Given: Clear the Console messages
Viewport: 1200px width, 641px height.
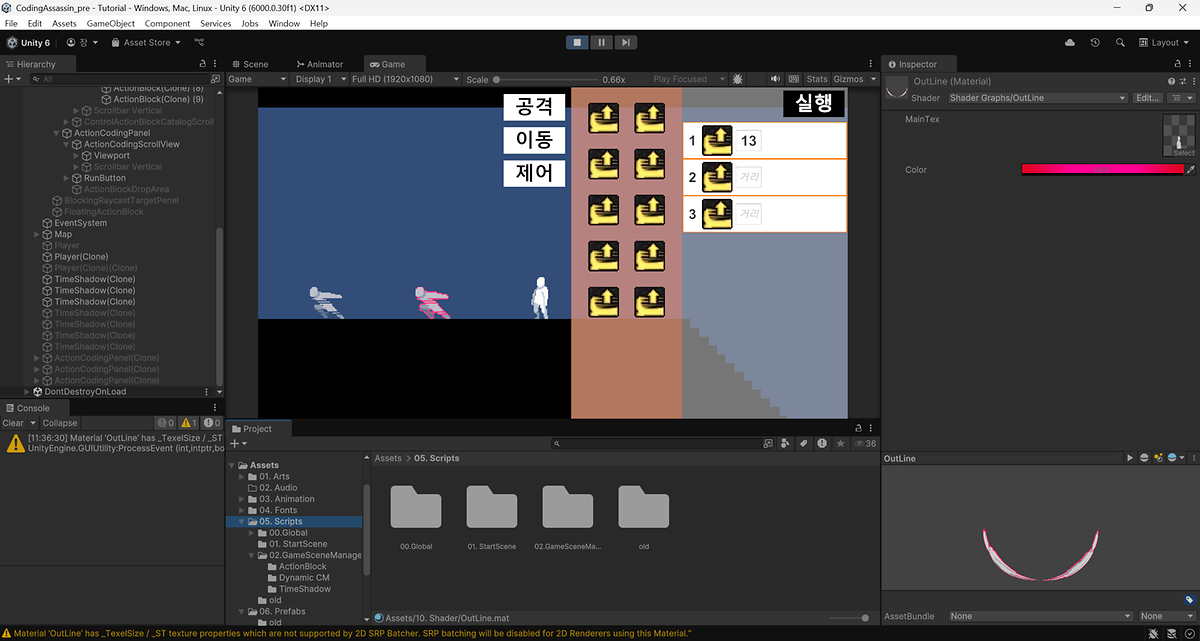Looking at the screenshot, I should (x=13, y=423).
